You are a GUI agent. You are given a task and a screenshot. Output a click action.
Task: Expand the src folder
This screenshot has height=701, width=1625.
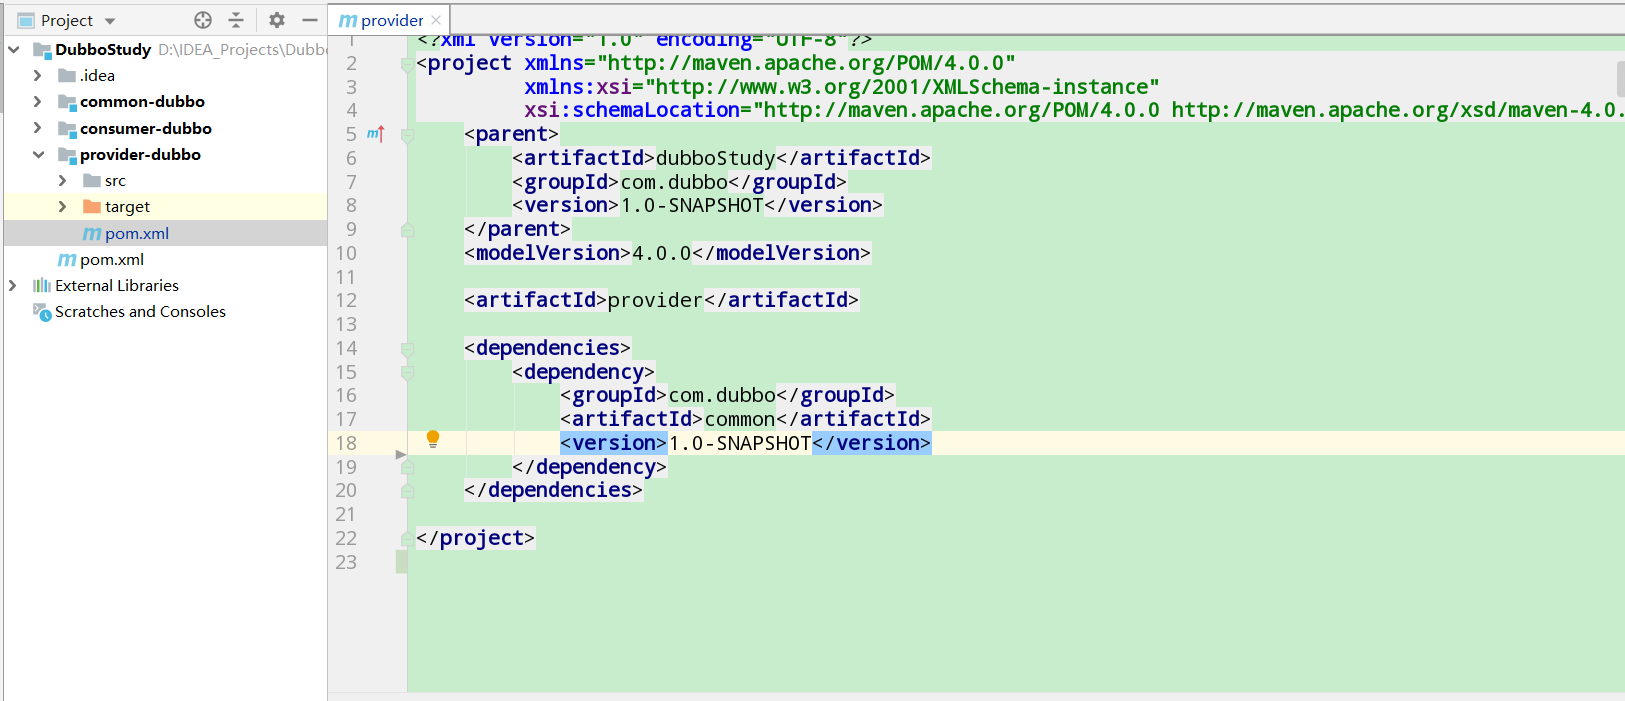click(x=63, y=180)
